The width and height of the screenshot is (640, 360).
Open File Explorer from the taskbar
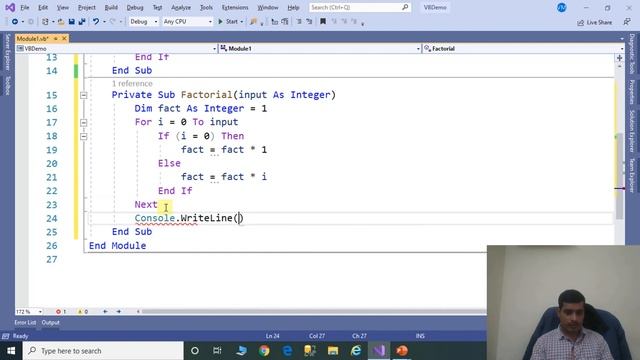[333, 351]
